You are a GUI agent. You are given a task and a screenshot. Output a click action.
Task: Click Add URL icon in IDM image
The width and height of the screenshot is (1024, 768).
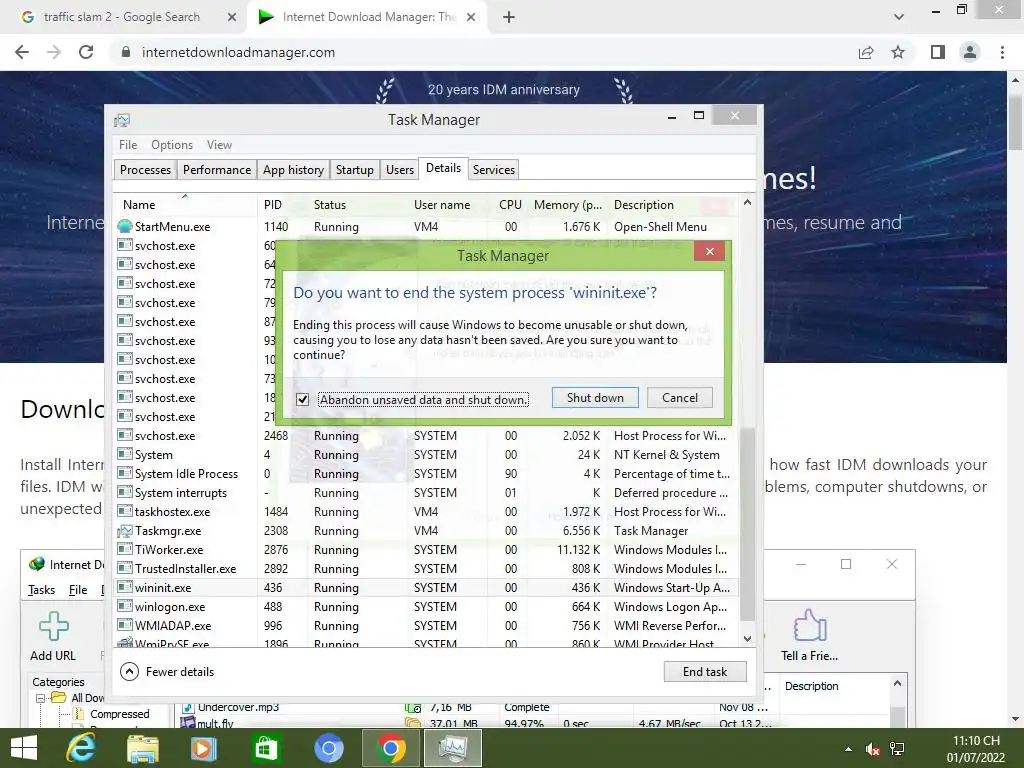[x=54, y=626]
